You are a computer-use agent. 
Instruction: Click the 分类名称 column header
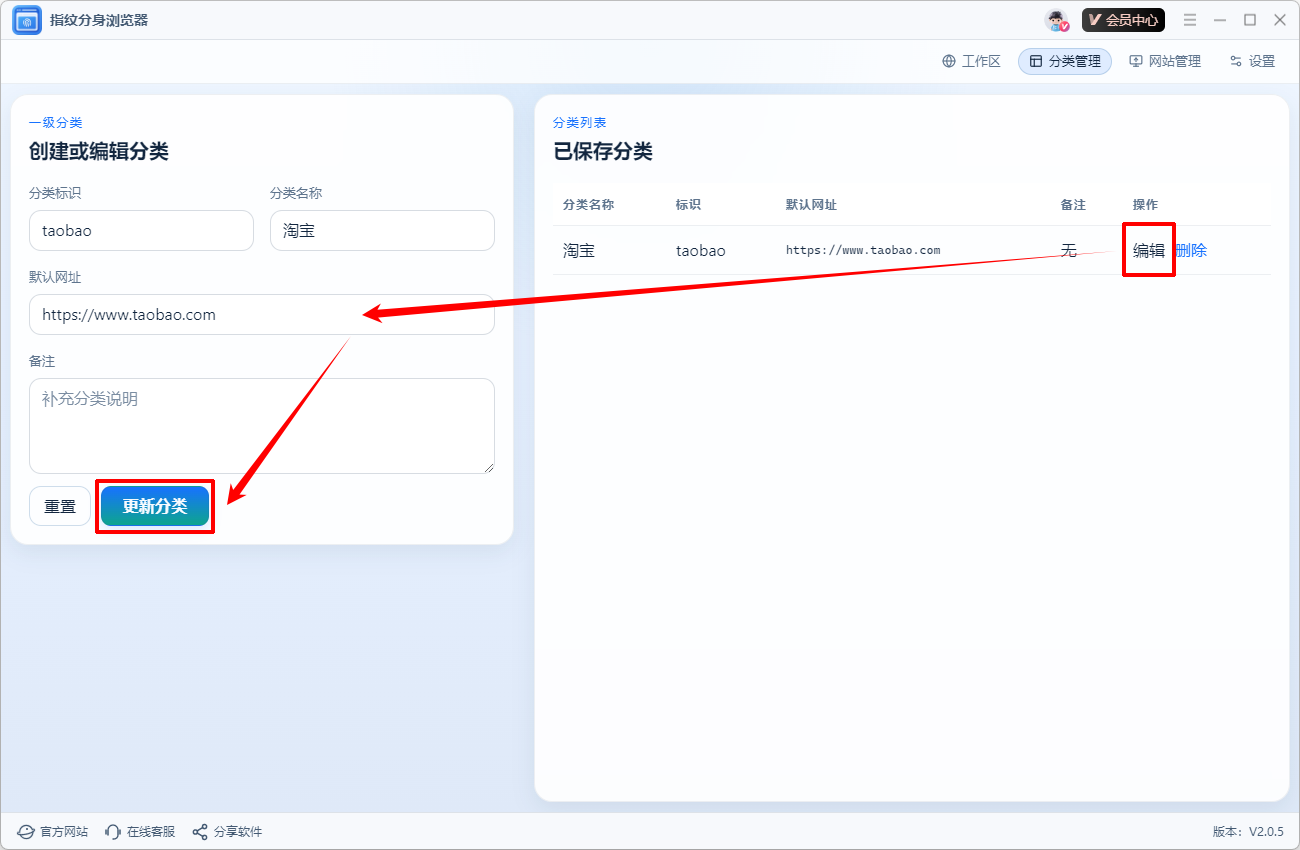(588, 204)
